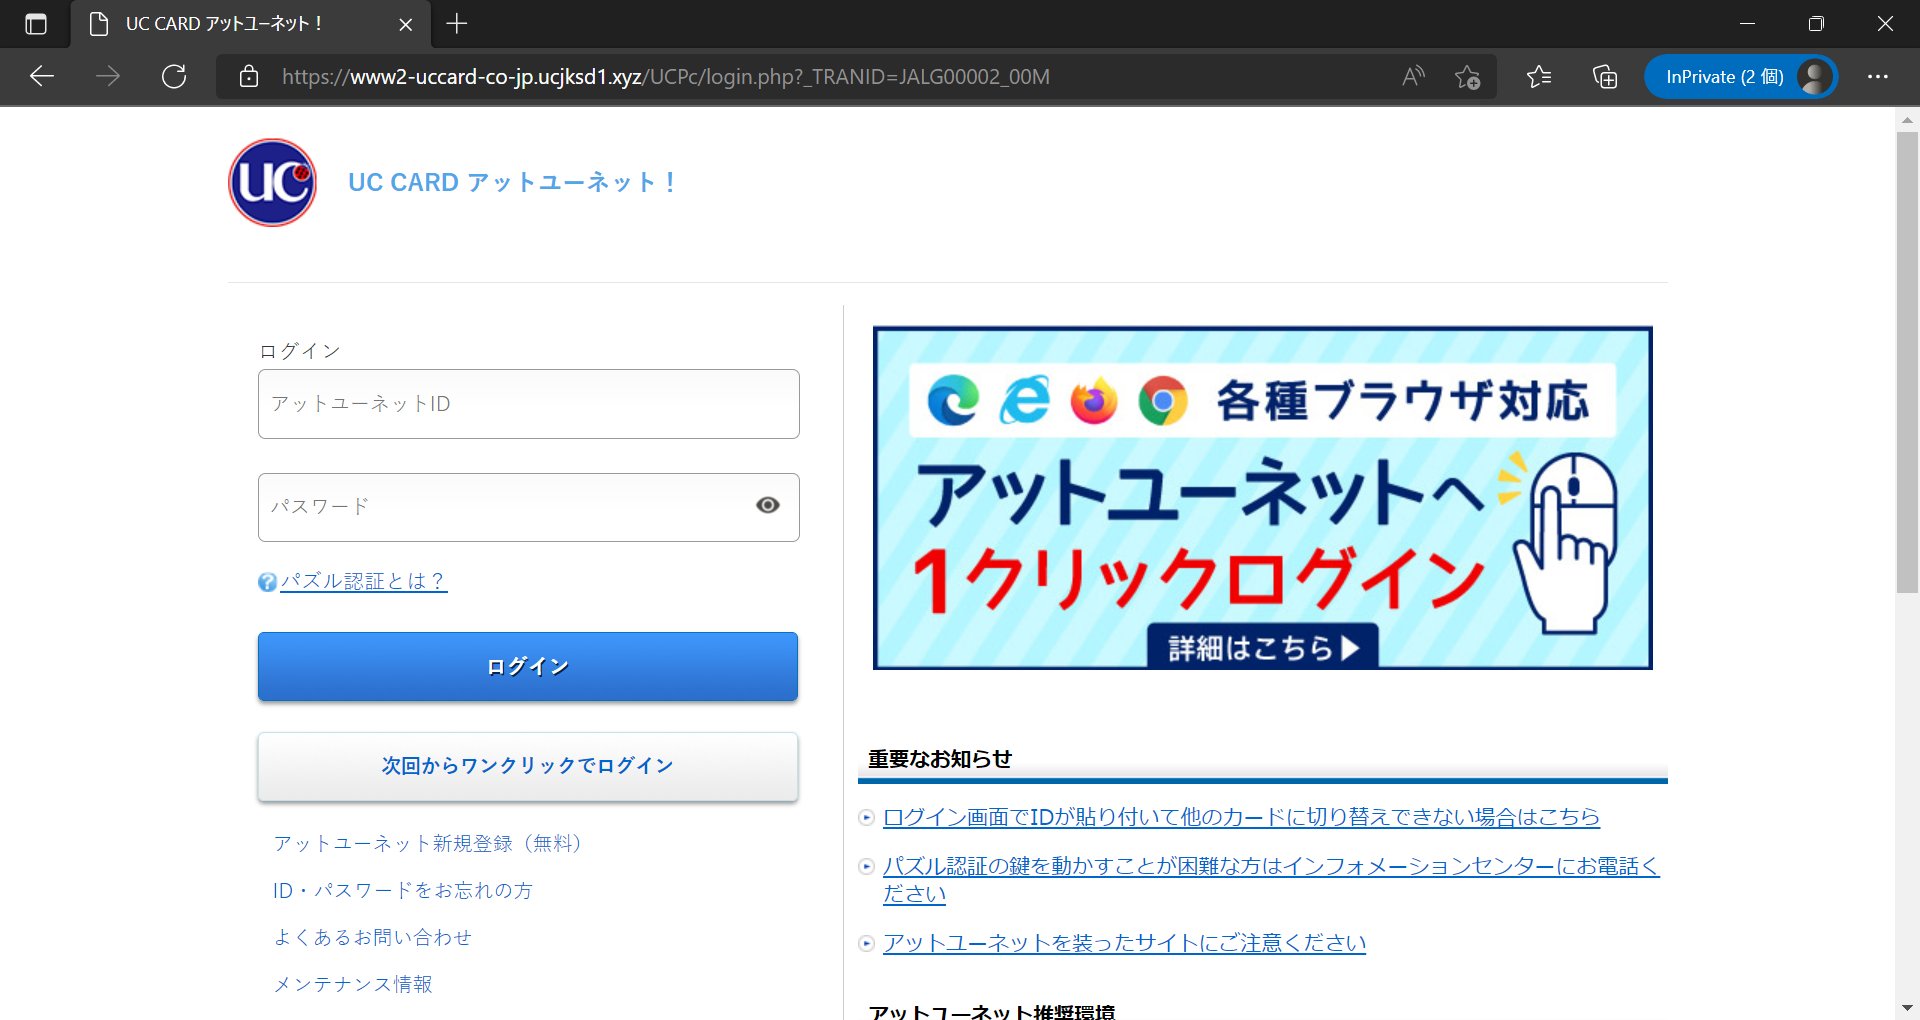Click the blue ログイン button
This screenshot has height=1020, width=1920.
528,666
